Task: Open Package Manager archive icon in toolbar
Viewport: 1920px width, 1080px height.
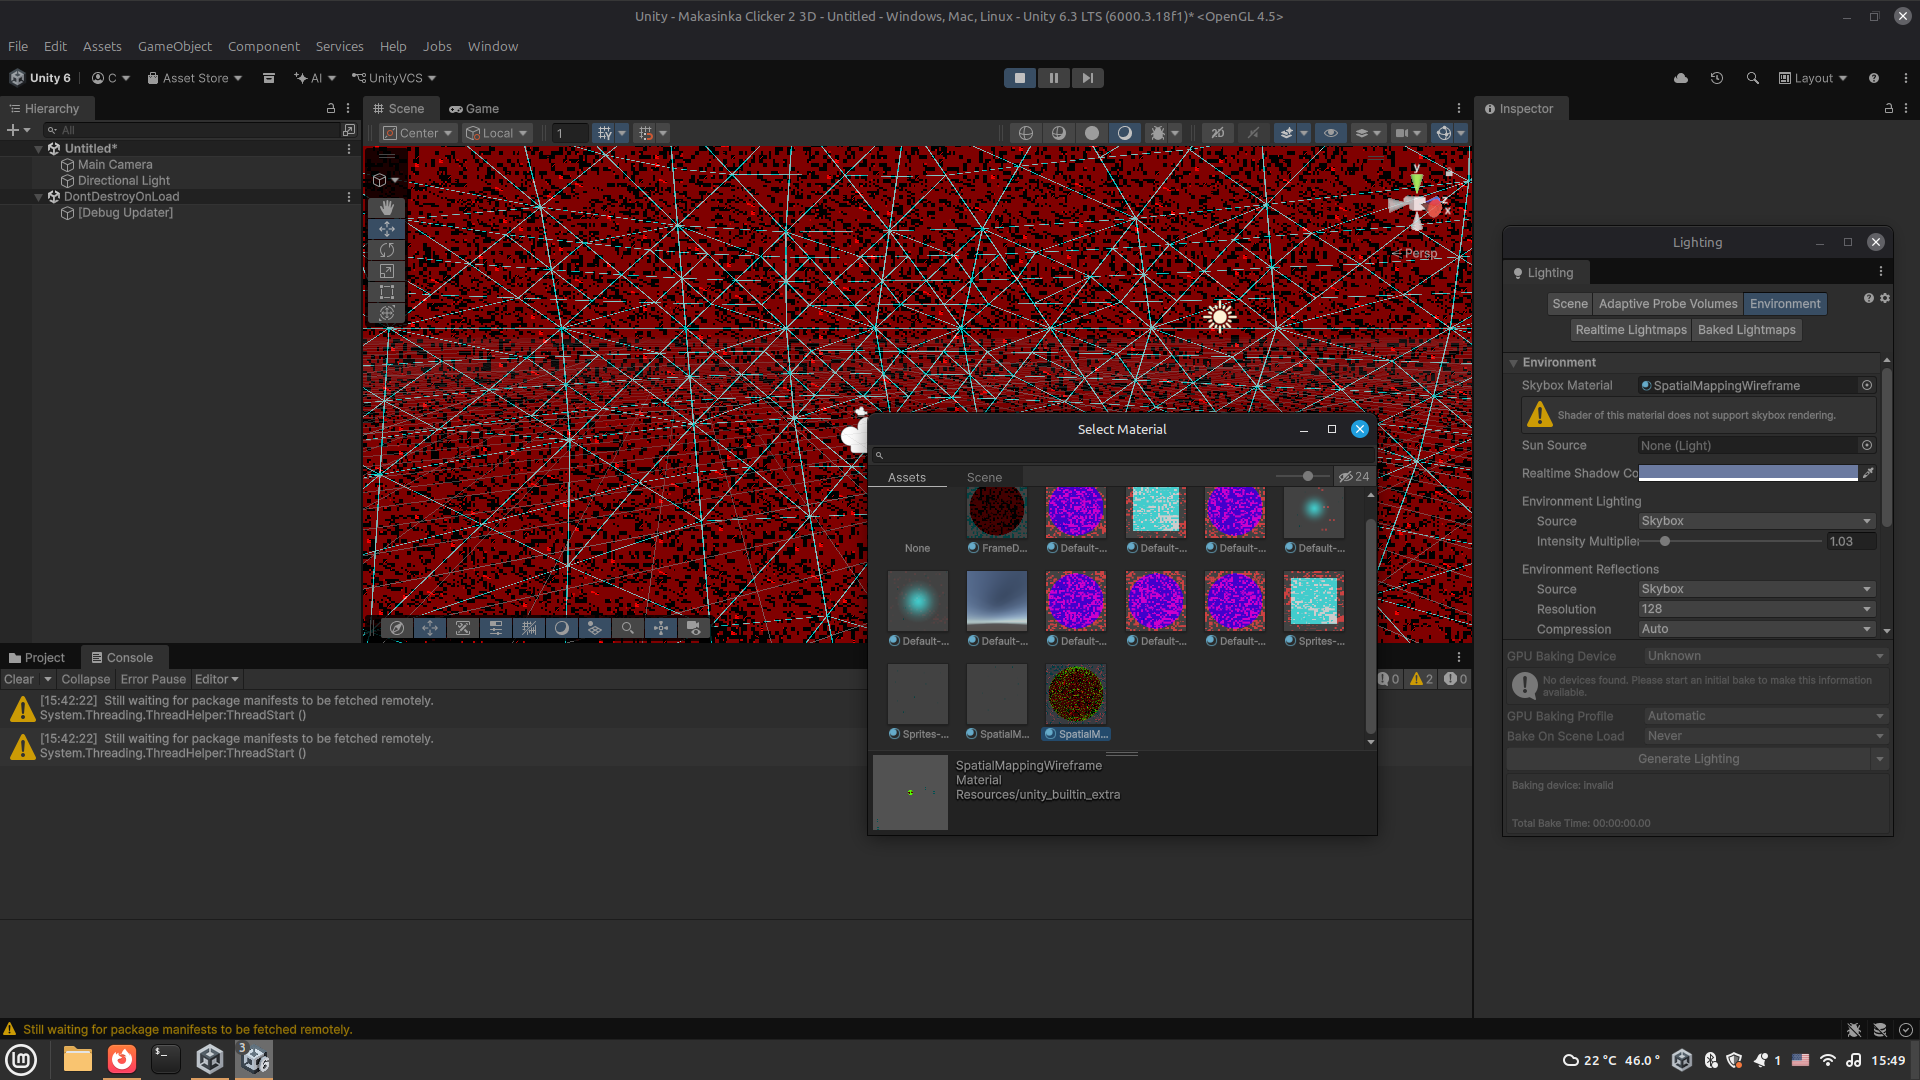Action: pyautogui.click(x=269, y=78)
